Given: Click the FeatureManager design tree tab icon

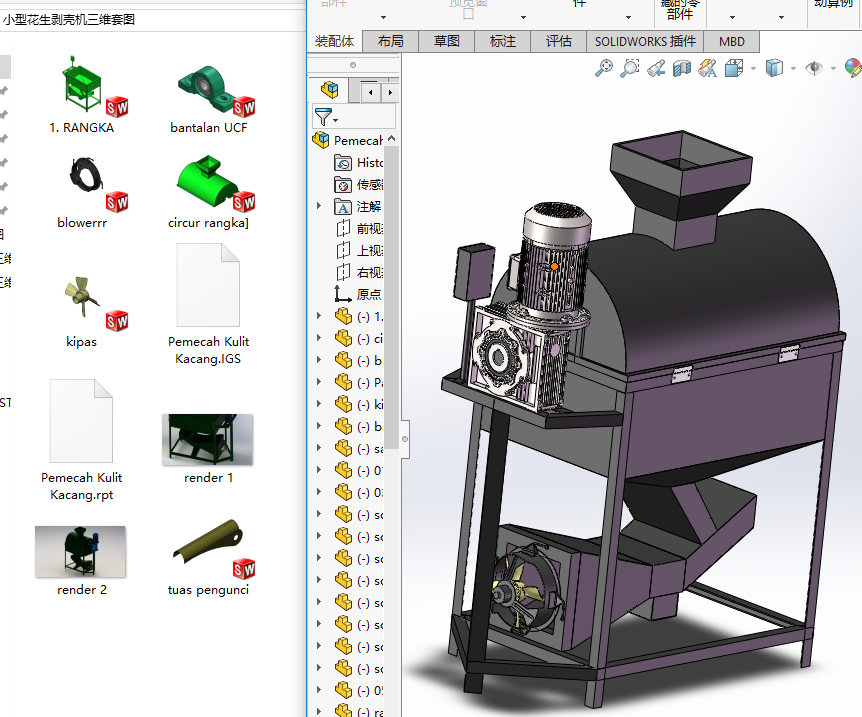Looking at the screenshot, I should coord(329,91).
